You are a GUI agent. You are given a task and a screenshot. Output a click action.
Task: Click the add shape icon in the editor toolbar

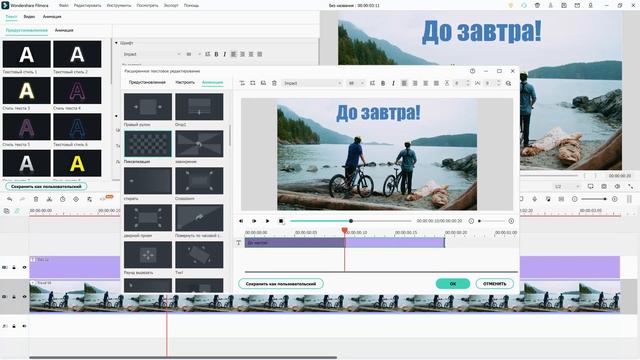(253, 83)
